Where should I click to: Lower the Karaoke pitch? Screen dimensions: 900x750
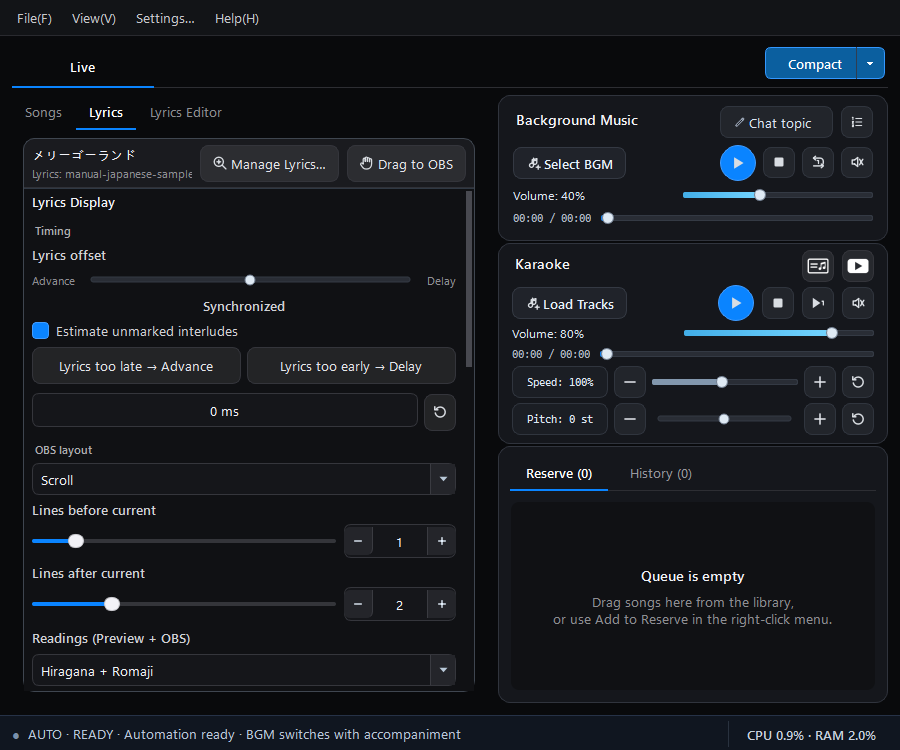(x=630, y=419)
